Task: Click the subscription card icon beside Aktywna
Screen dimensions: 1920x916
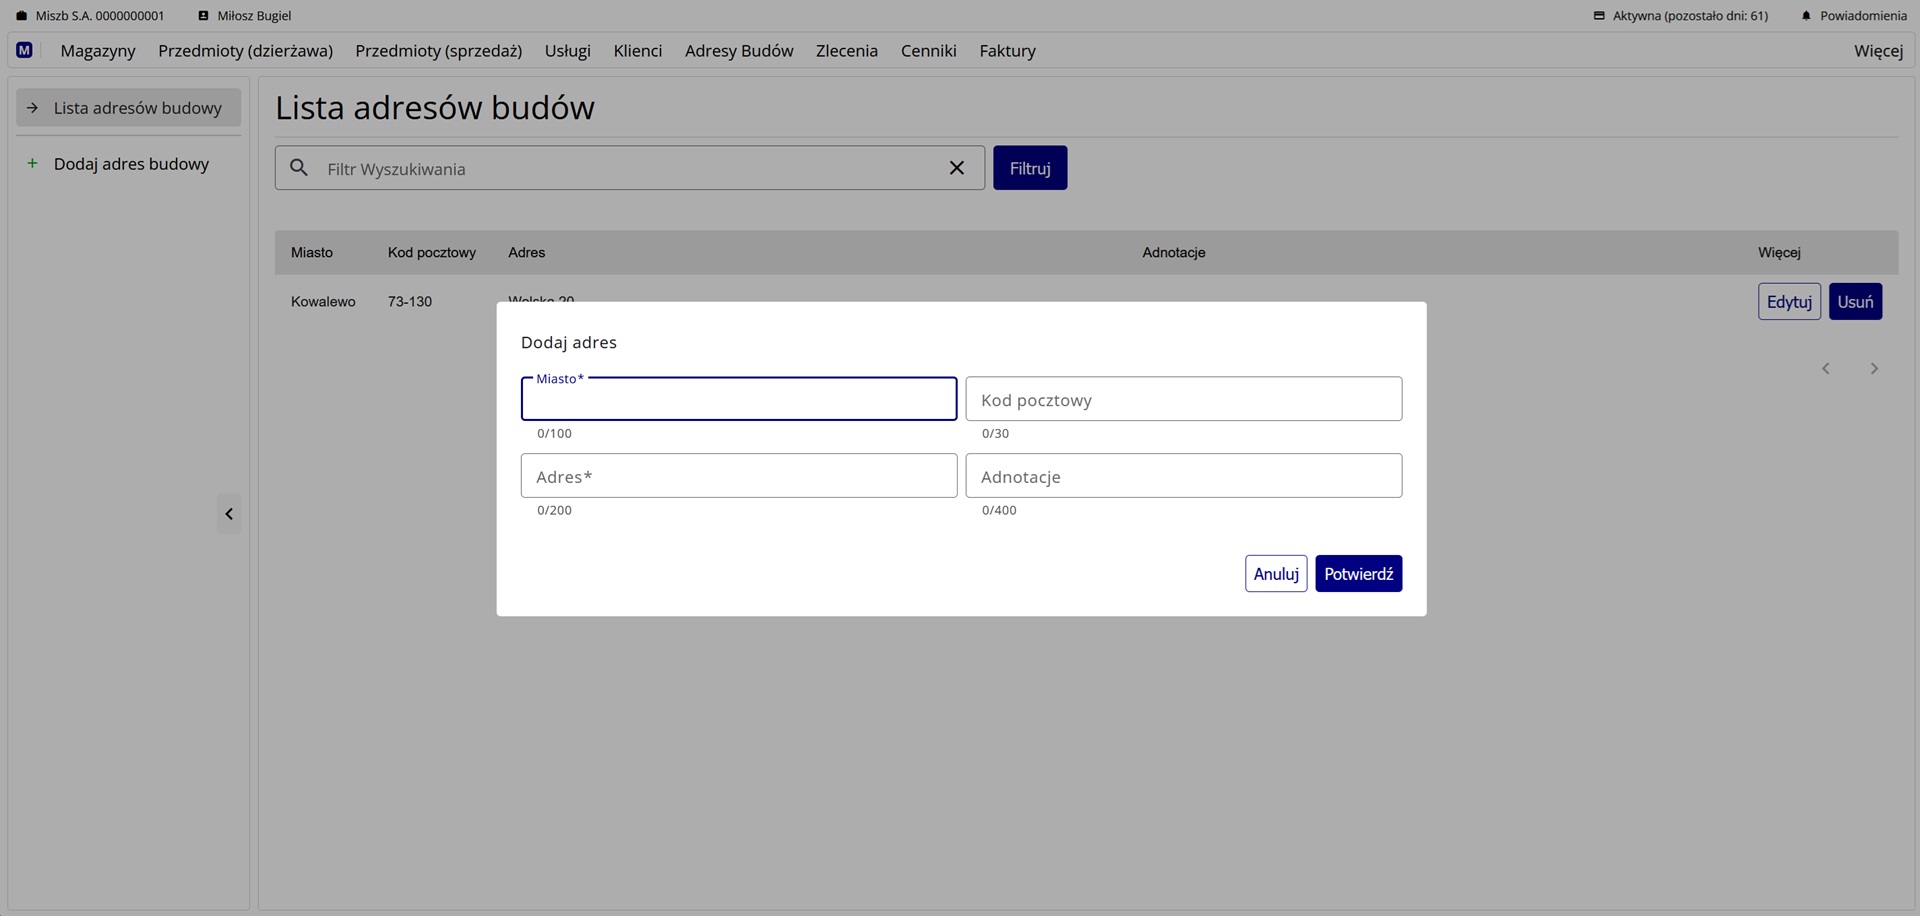Action: (1599, 16)
